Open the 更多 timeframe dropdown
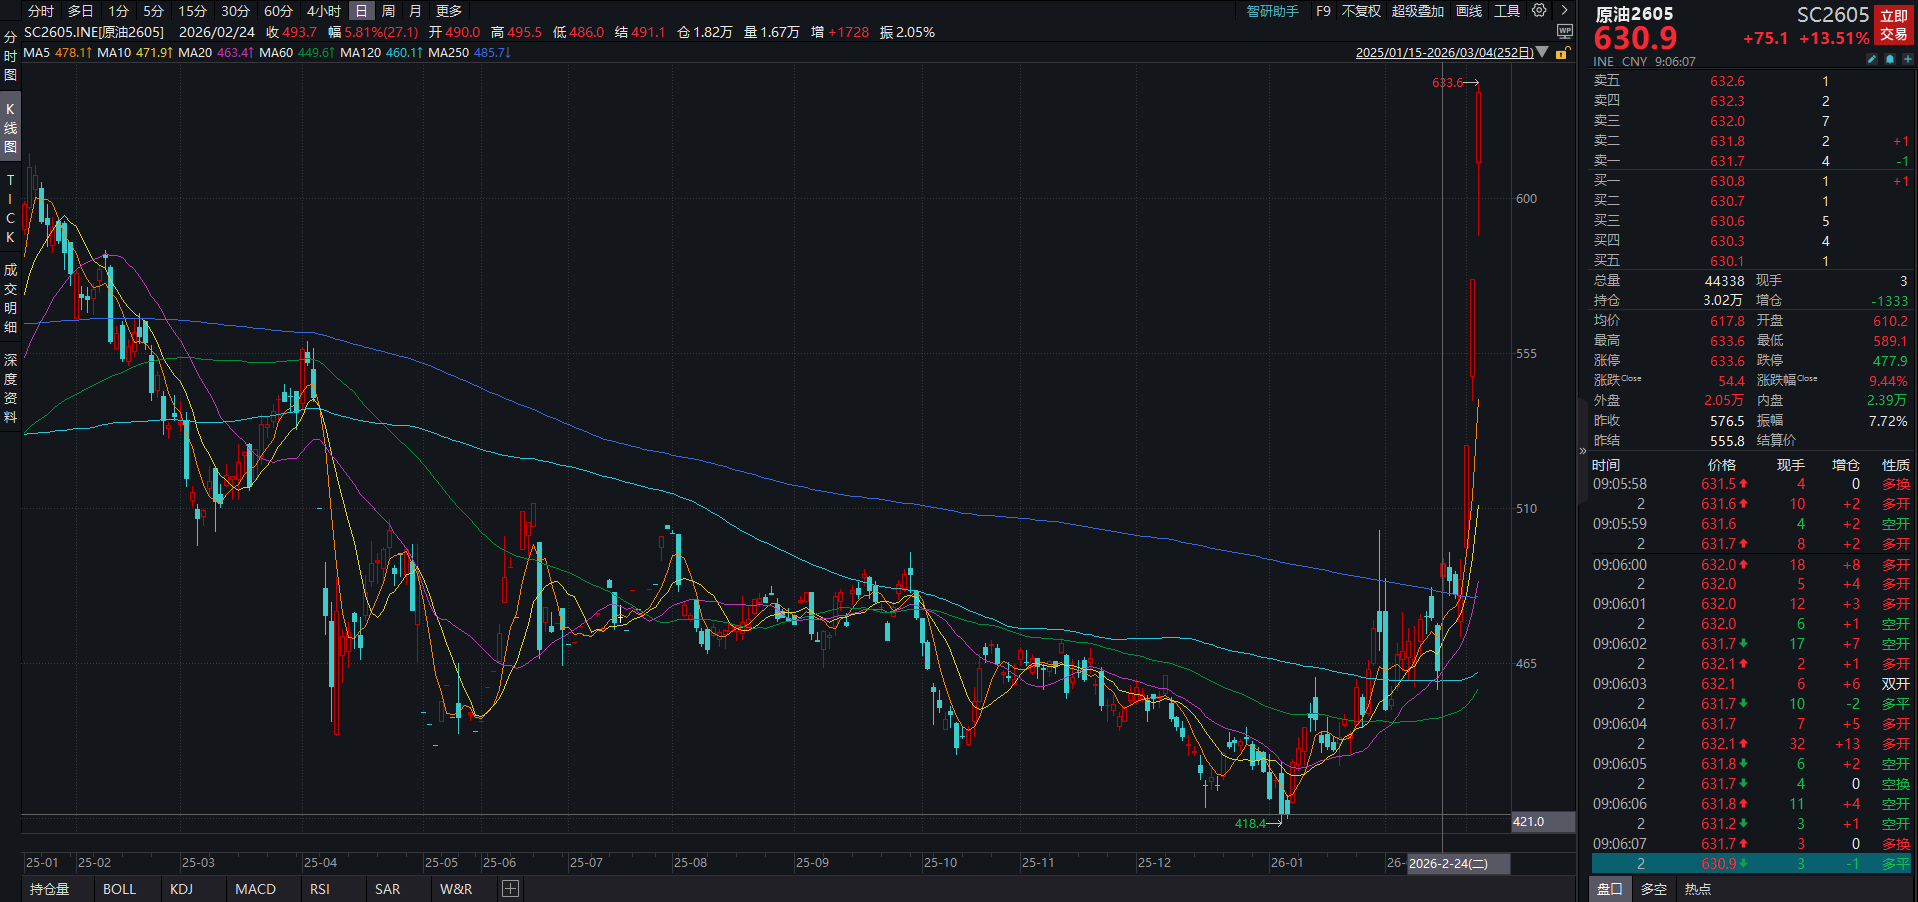 pos(449,11)
